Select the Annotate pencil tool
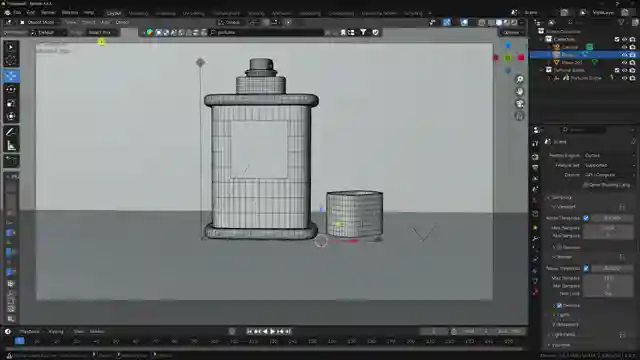This screenshot has width=640, height=360. (11, 132)
